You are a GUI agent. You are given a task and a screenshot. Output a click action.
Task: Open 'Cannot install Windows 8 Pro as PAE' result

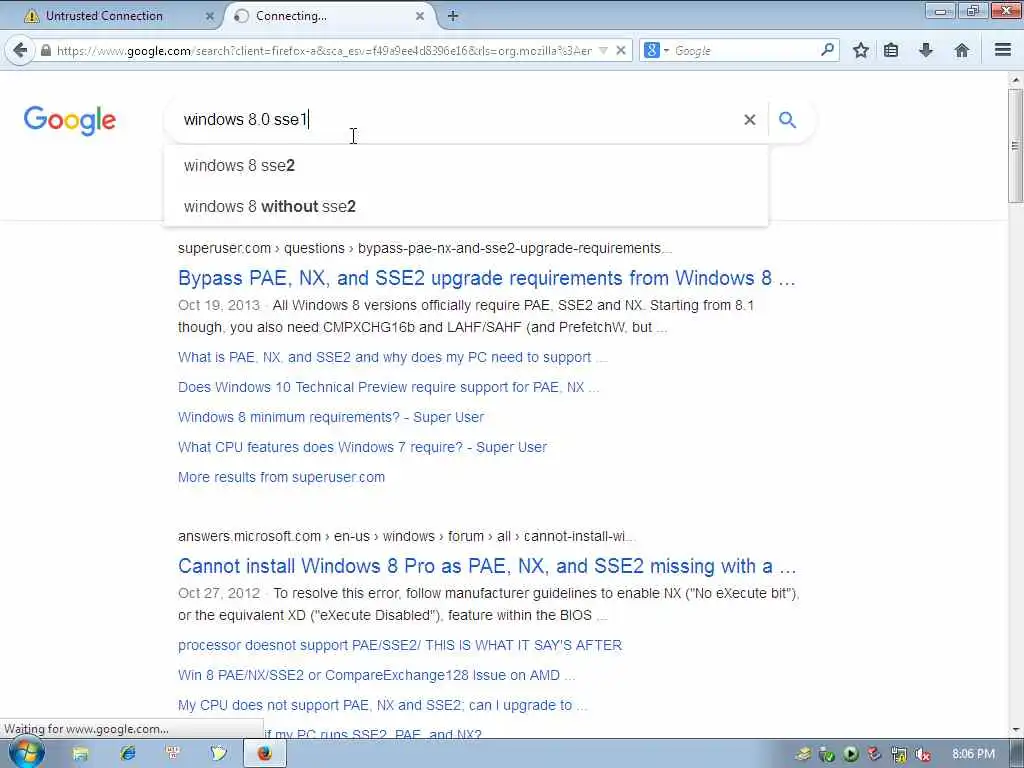[x=487, y=566]
